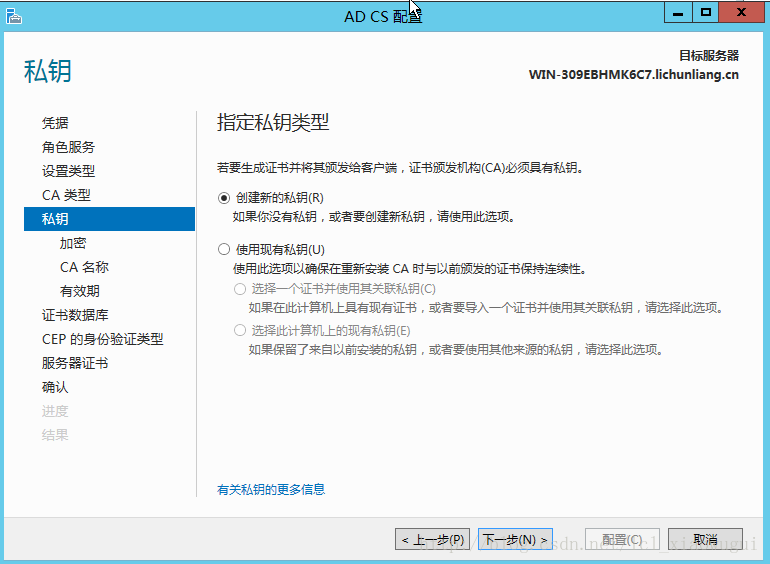Viewport: 770px width, 564px height.
Task: Go to 'CEP 的身份验证类型' step
Action: click(x=103, y=339)
